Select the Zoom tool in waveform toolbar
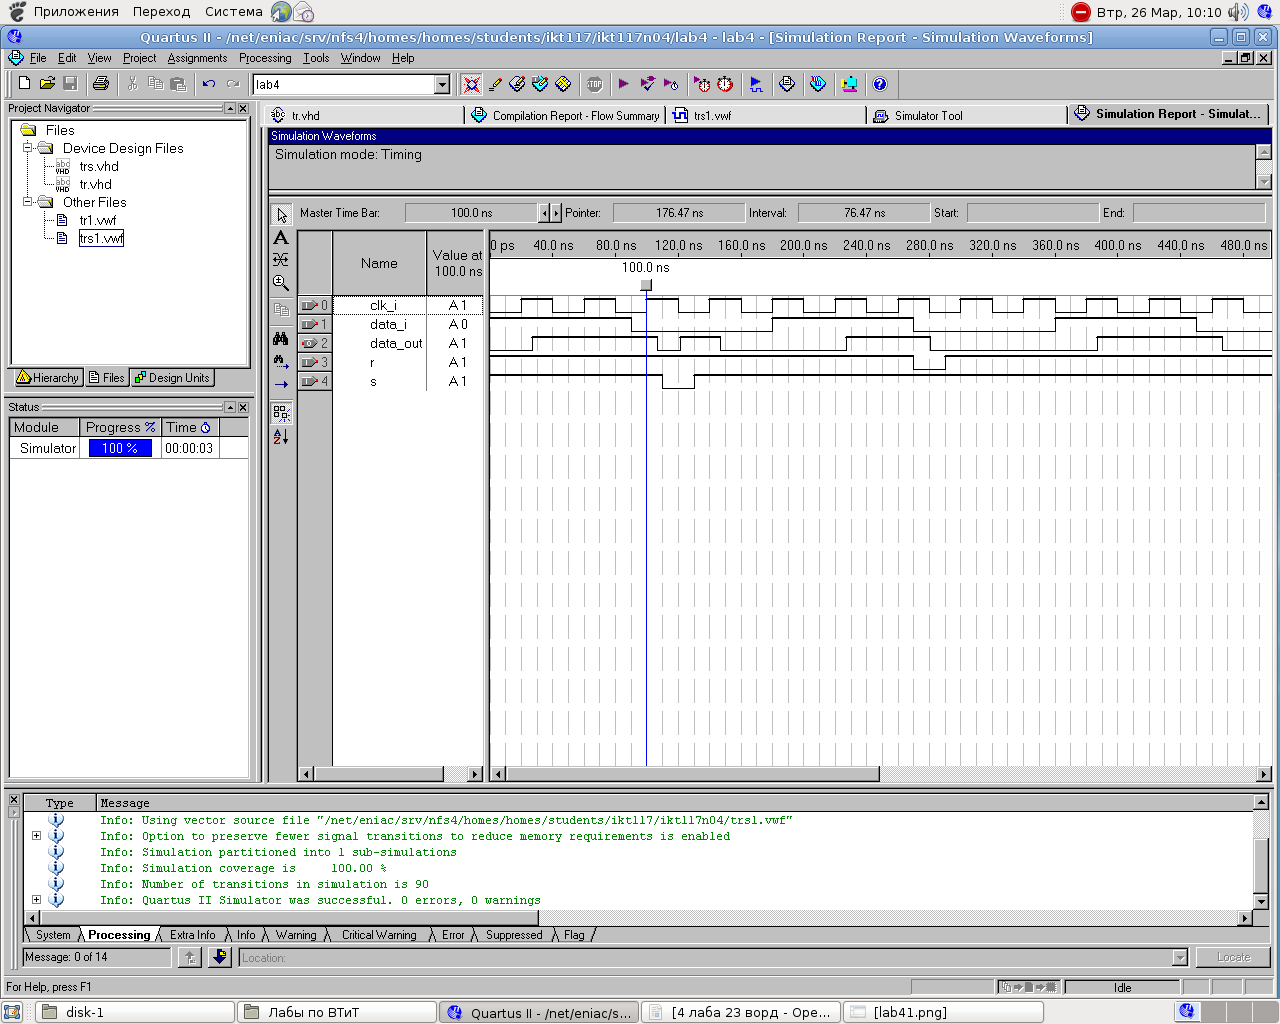 pos(281,283)
